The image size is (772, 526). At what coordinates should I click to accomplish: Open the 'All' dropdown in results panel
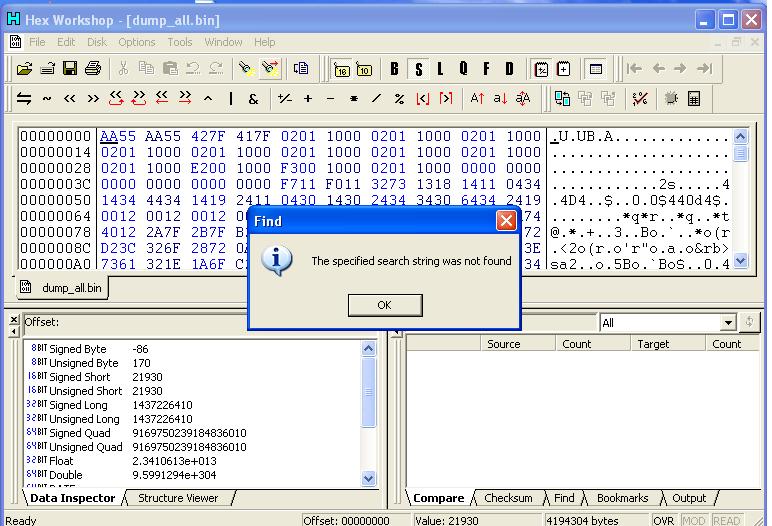(727, 323)
